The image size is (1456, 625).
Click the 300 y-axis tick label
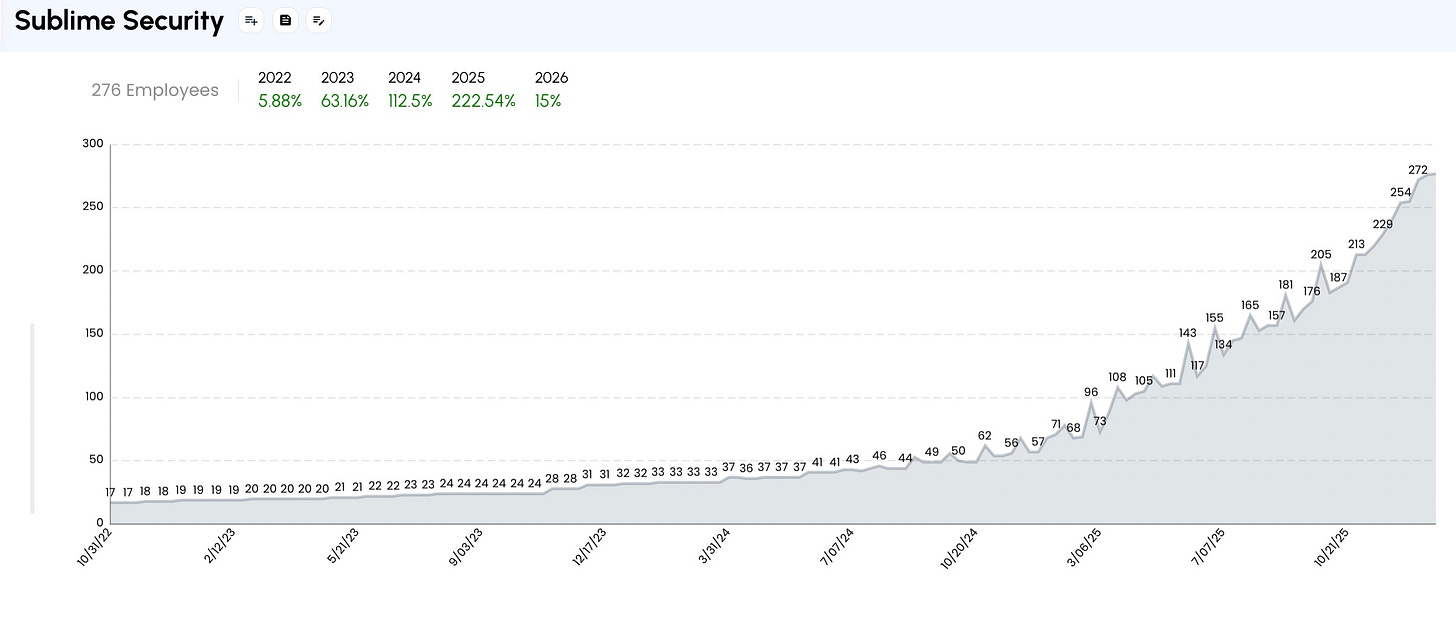pyautogui.click(x=93, y=144)
